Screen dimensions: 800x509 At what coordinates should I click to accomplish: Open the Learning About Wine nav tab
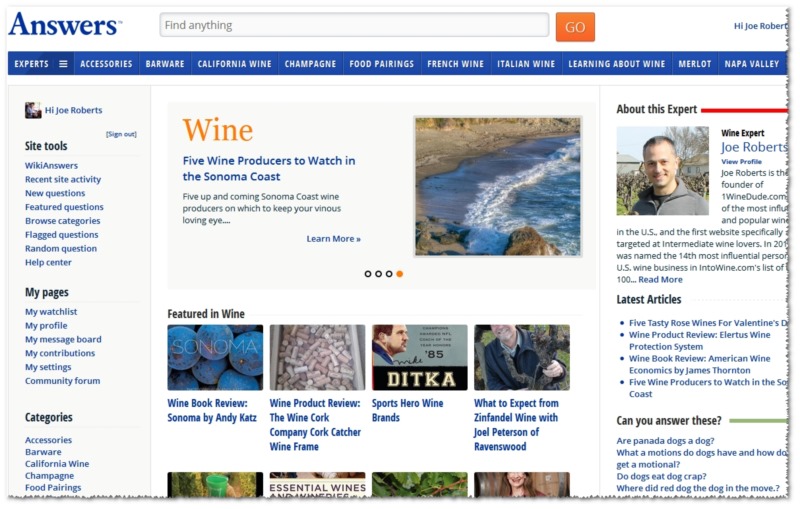point(617,64)
